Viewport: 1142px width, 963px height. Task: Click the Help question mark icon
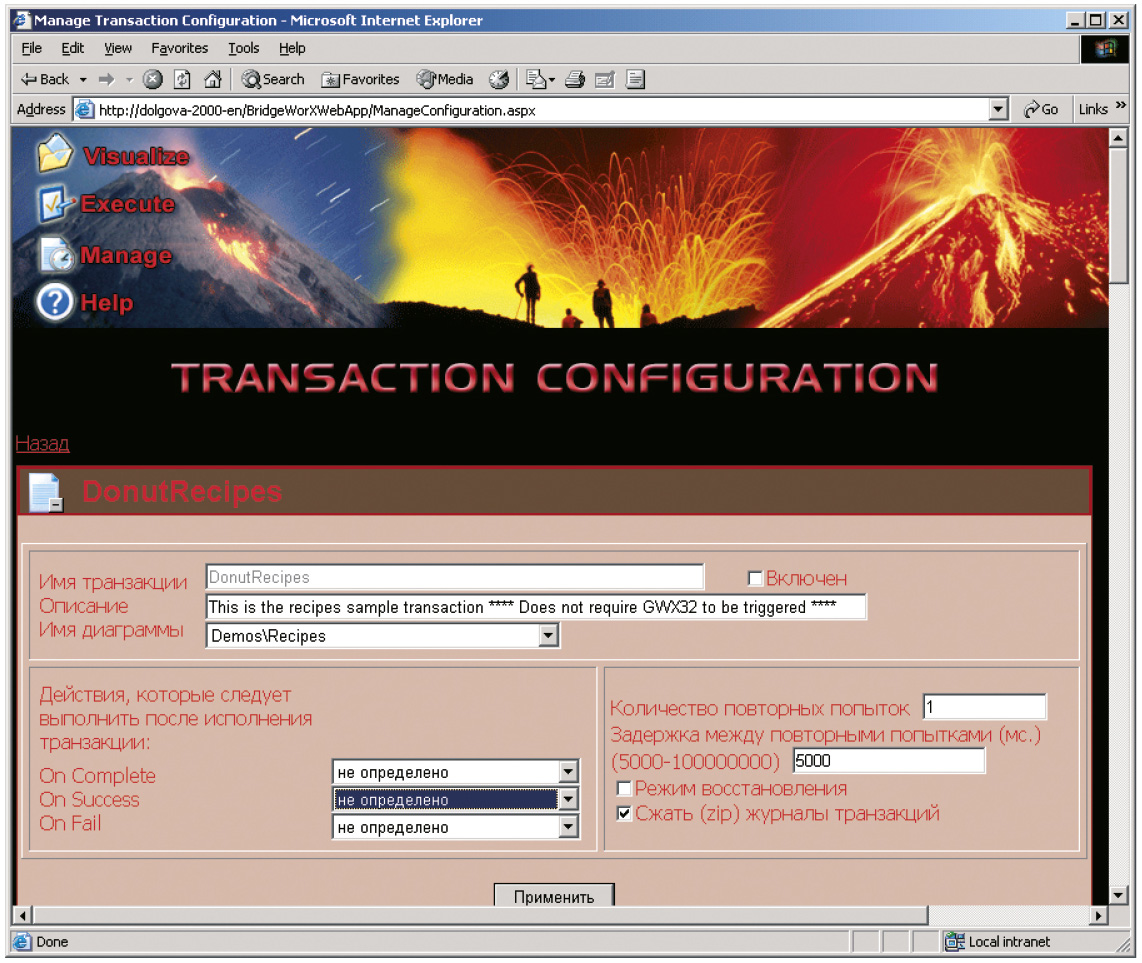pos(55,302)
